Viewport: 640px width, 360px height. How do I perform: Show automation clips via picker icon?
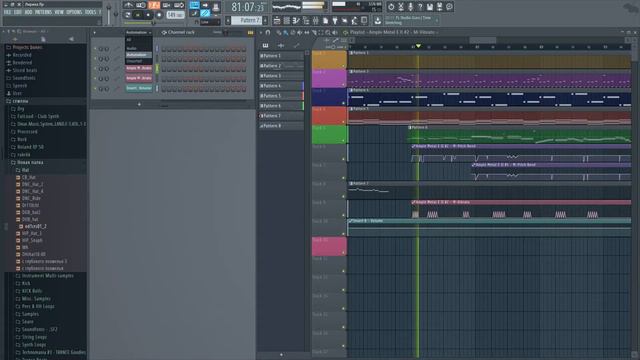click(x=296, y=45)
